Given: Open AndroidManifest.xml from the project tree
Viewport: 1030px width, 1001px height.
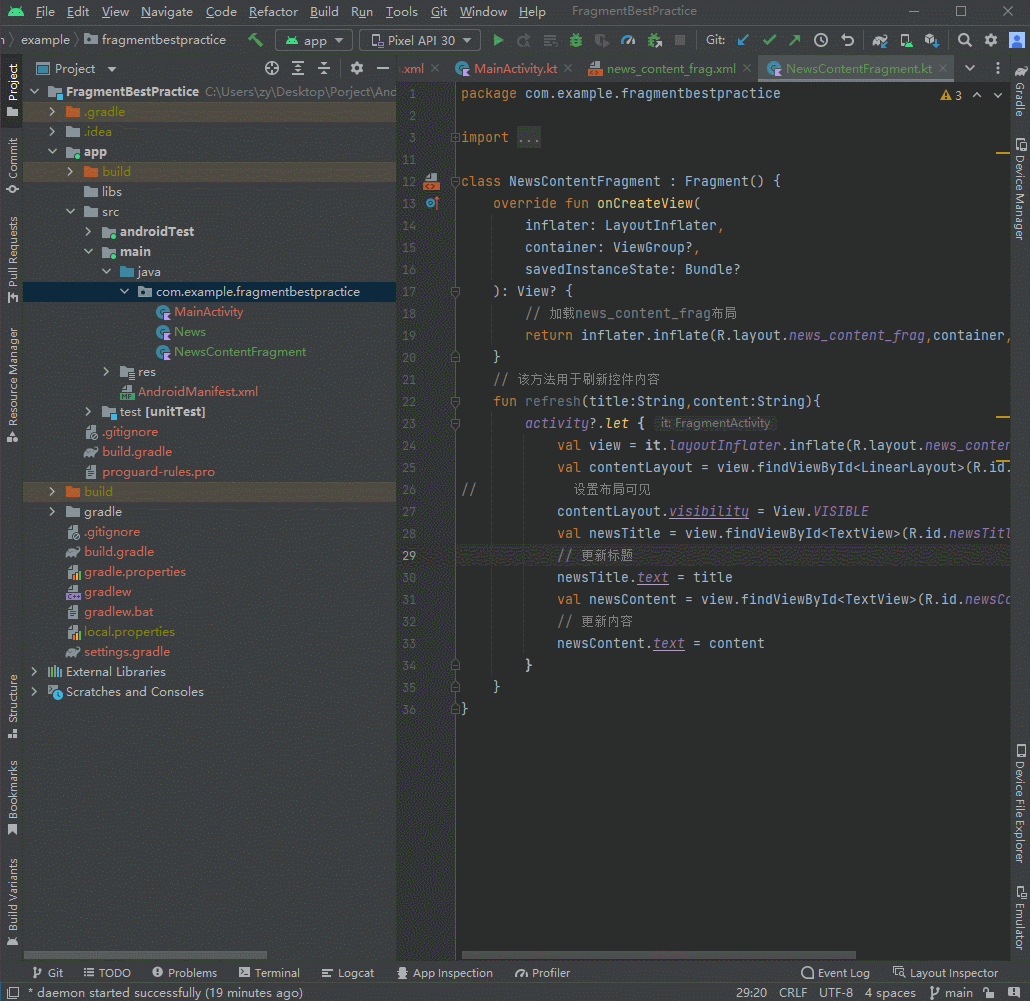Looking at the screenshot, I should tap(197, 392).
